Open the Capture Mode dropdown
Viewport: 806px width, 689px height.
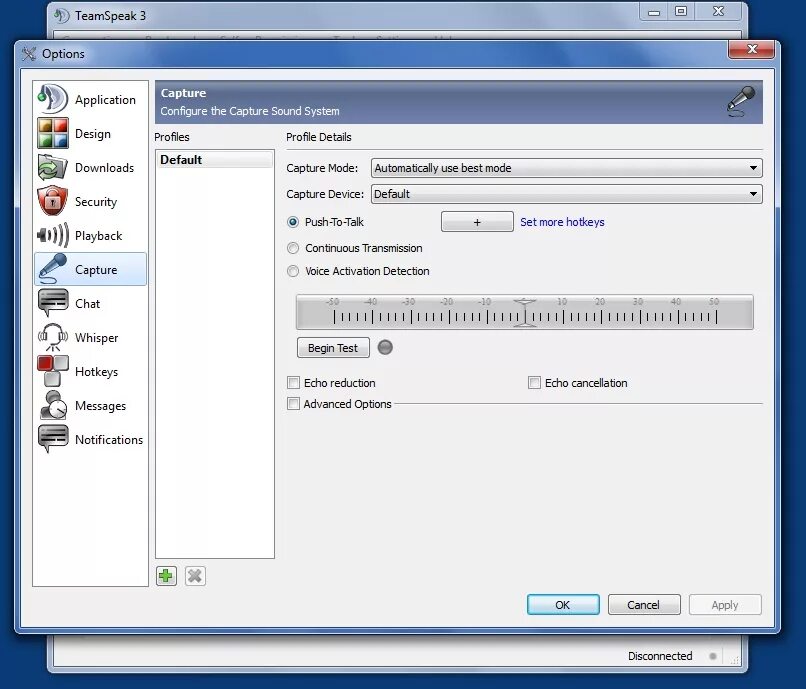tap(566, 168)
